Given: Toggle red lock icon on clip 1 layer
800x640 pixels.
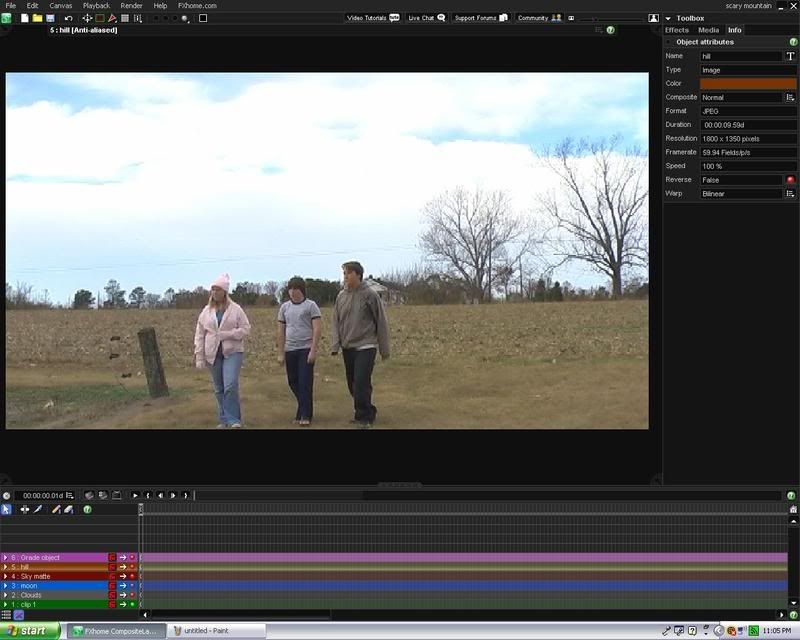Looking at the screenshot, I should tap(112, 604).
